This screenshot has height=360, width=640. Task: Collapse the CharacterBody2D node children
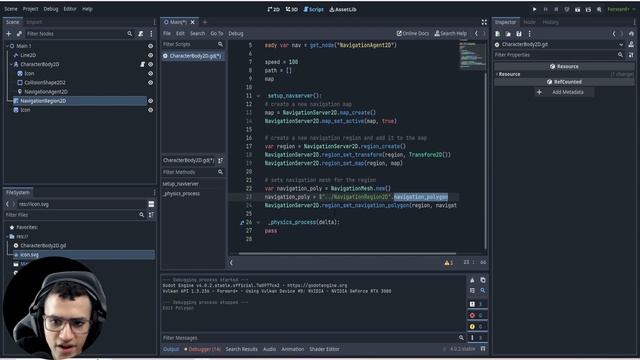click(11, 64)
